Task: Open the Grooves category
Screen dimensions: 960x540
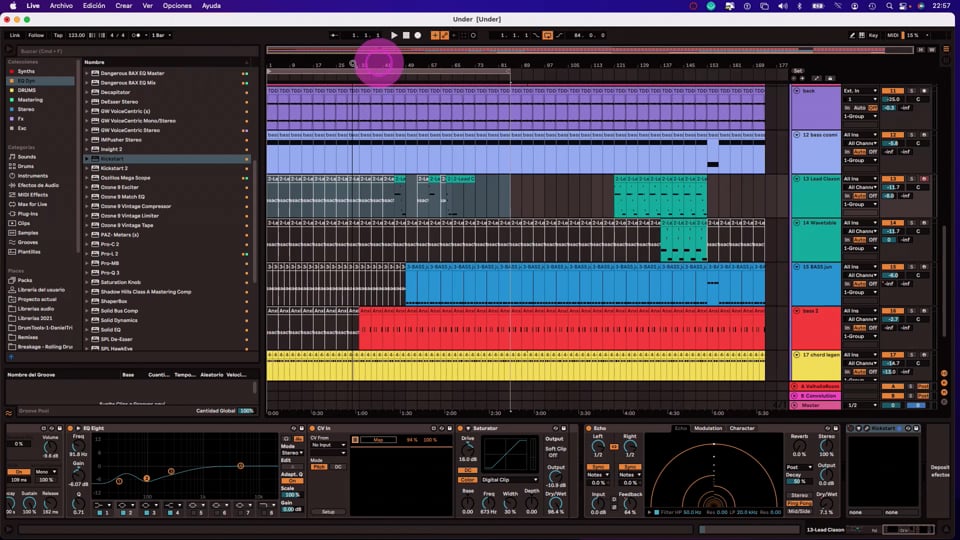Action: [28, 242]
